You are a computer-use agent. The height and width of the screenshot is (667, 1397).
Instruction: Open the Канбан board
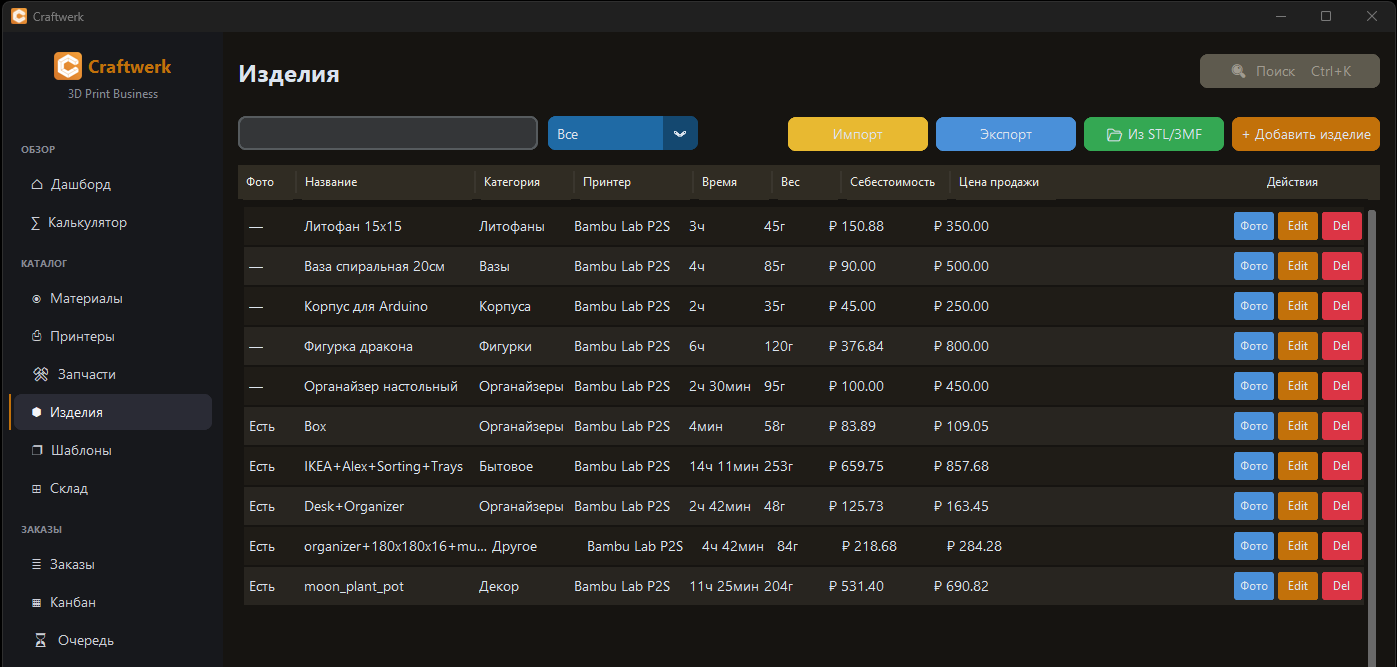tap(72, 603)
